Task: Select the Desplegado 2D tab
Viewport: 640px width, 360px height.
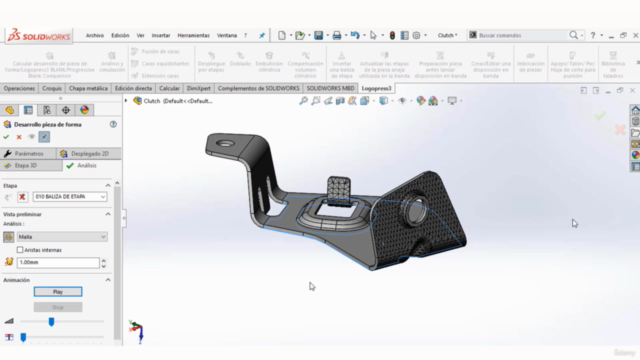Action: [x=89, y=153]
